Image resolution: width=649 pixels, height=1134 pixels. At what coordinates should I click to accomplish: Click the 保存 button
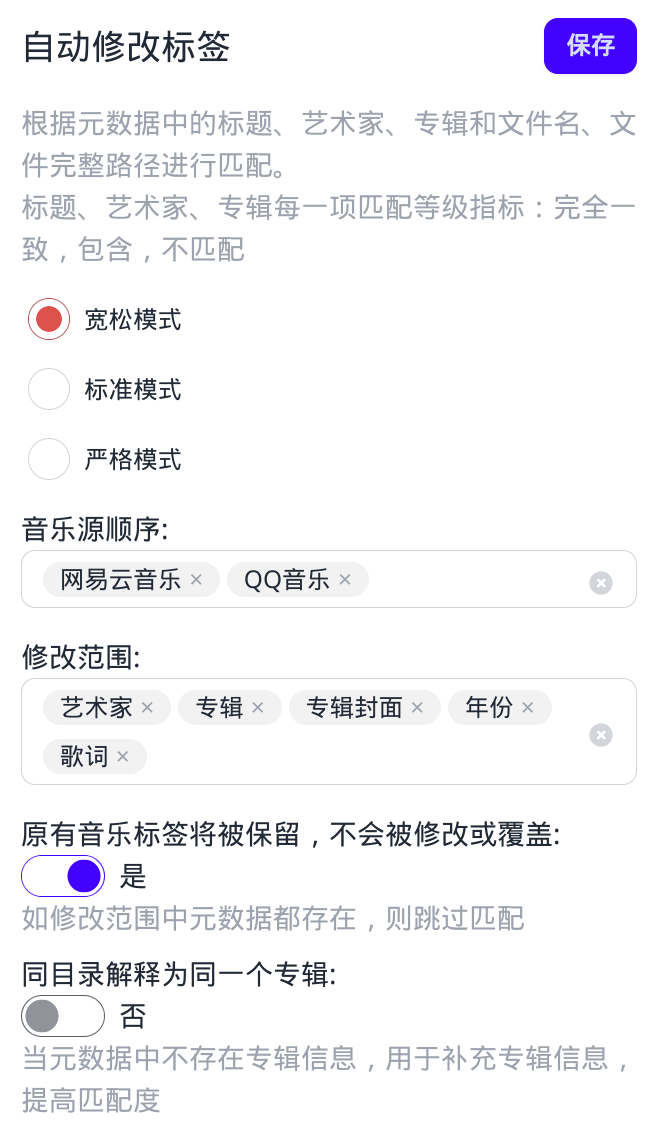tap(590, 45)
